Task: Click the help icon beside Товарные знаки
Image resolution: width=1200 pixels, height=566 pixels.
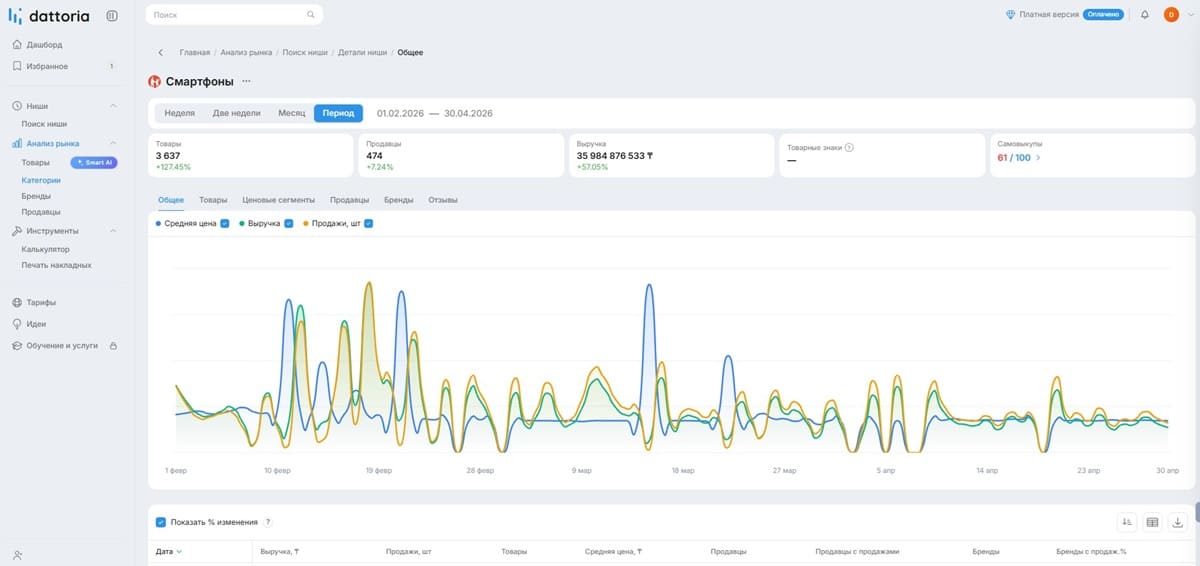Action: pos(849,147)
